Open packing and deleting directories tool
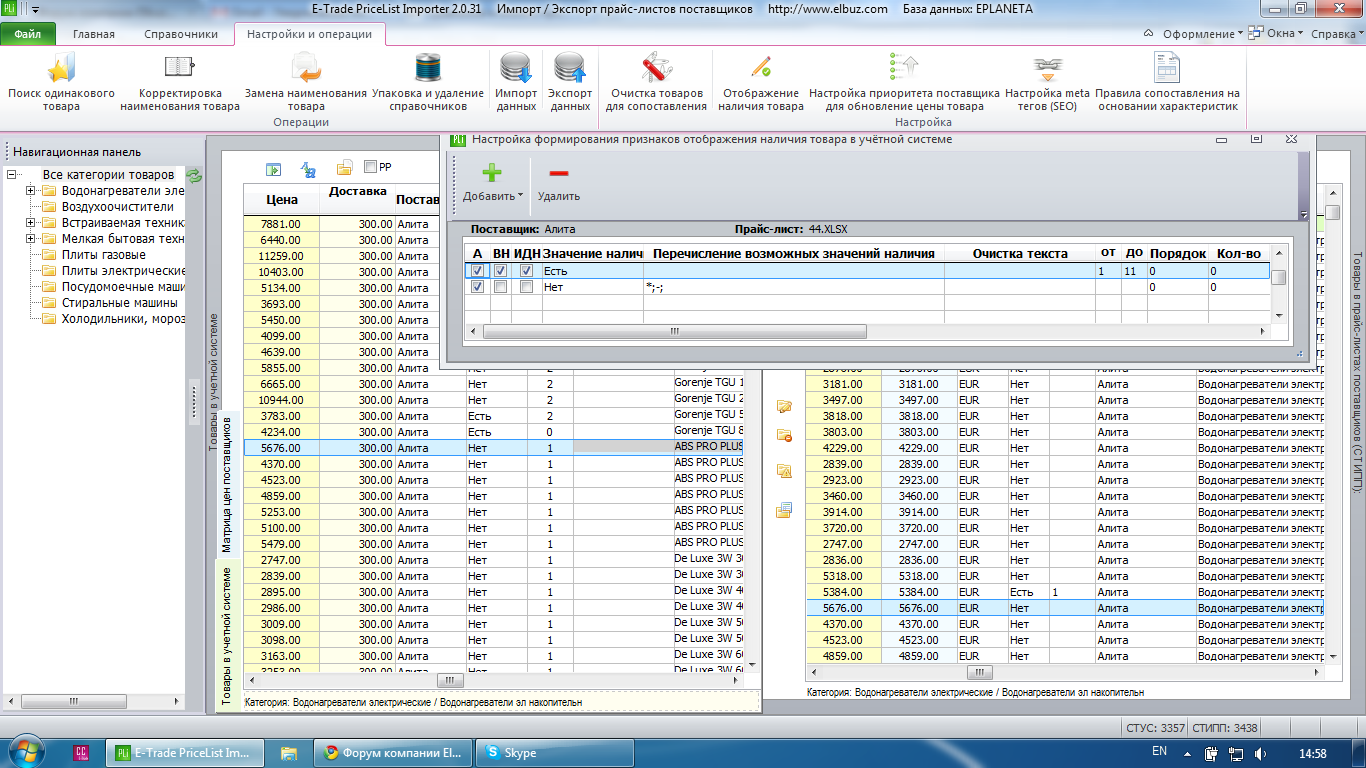The image size is (1366, 768). click(x=428, y=83)
